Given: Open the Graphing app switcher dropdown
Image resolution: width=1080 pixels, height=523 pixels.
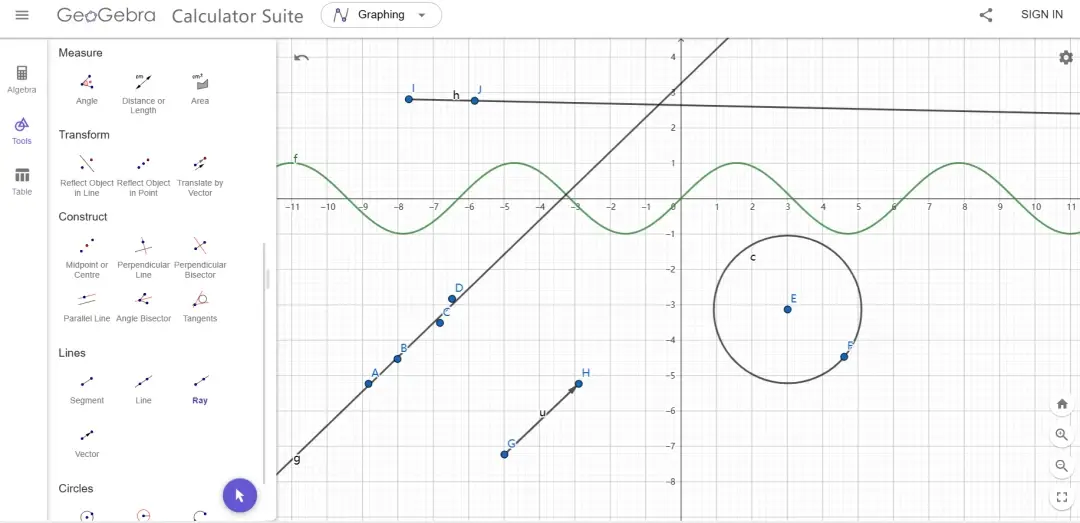Looking at the screenshot, I should click(x=381, y=15).
